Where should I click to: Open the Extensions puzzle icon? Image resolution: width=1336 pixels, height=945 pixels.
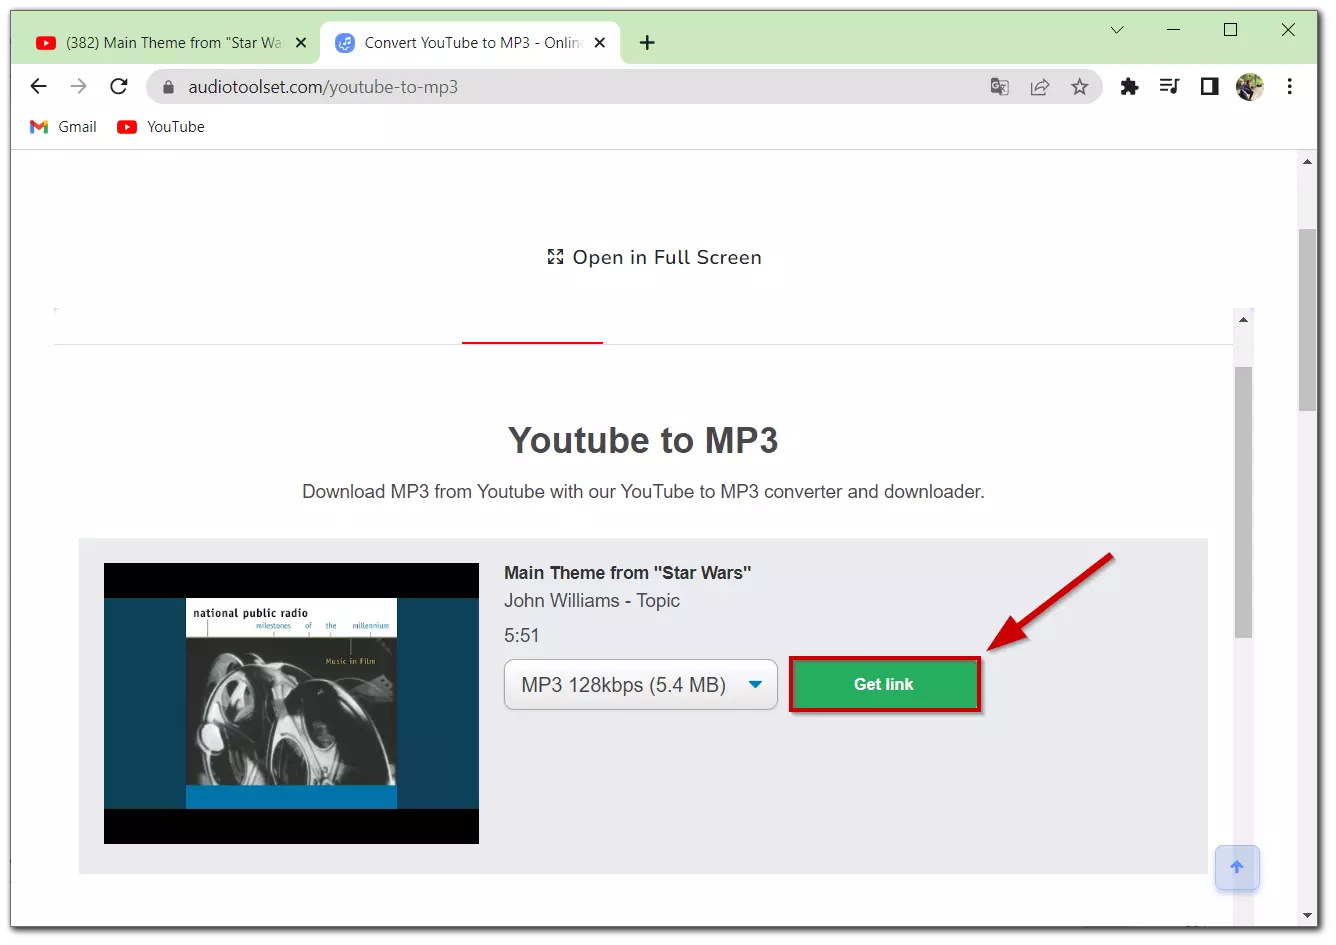point(1130,87)
